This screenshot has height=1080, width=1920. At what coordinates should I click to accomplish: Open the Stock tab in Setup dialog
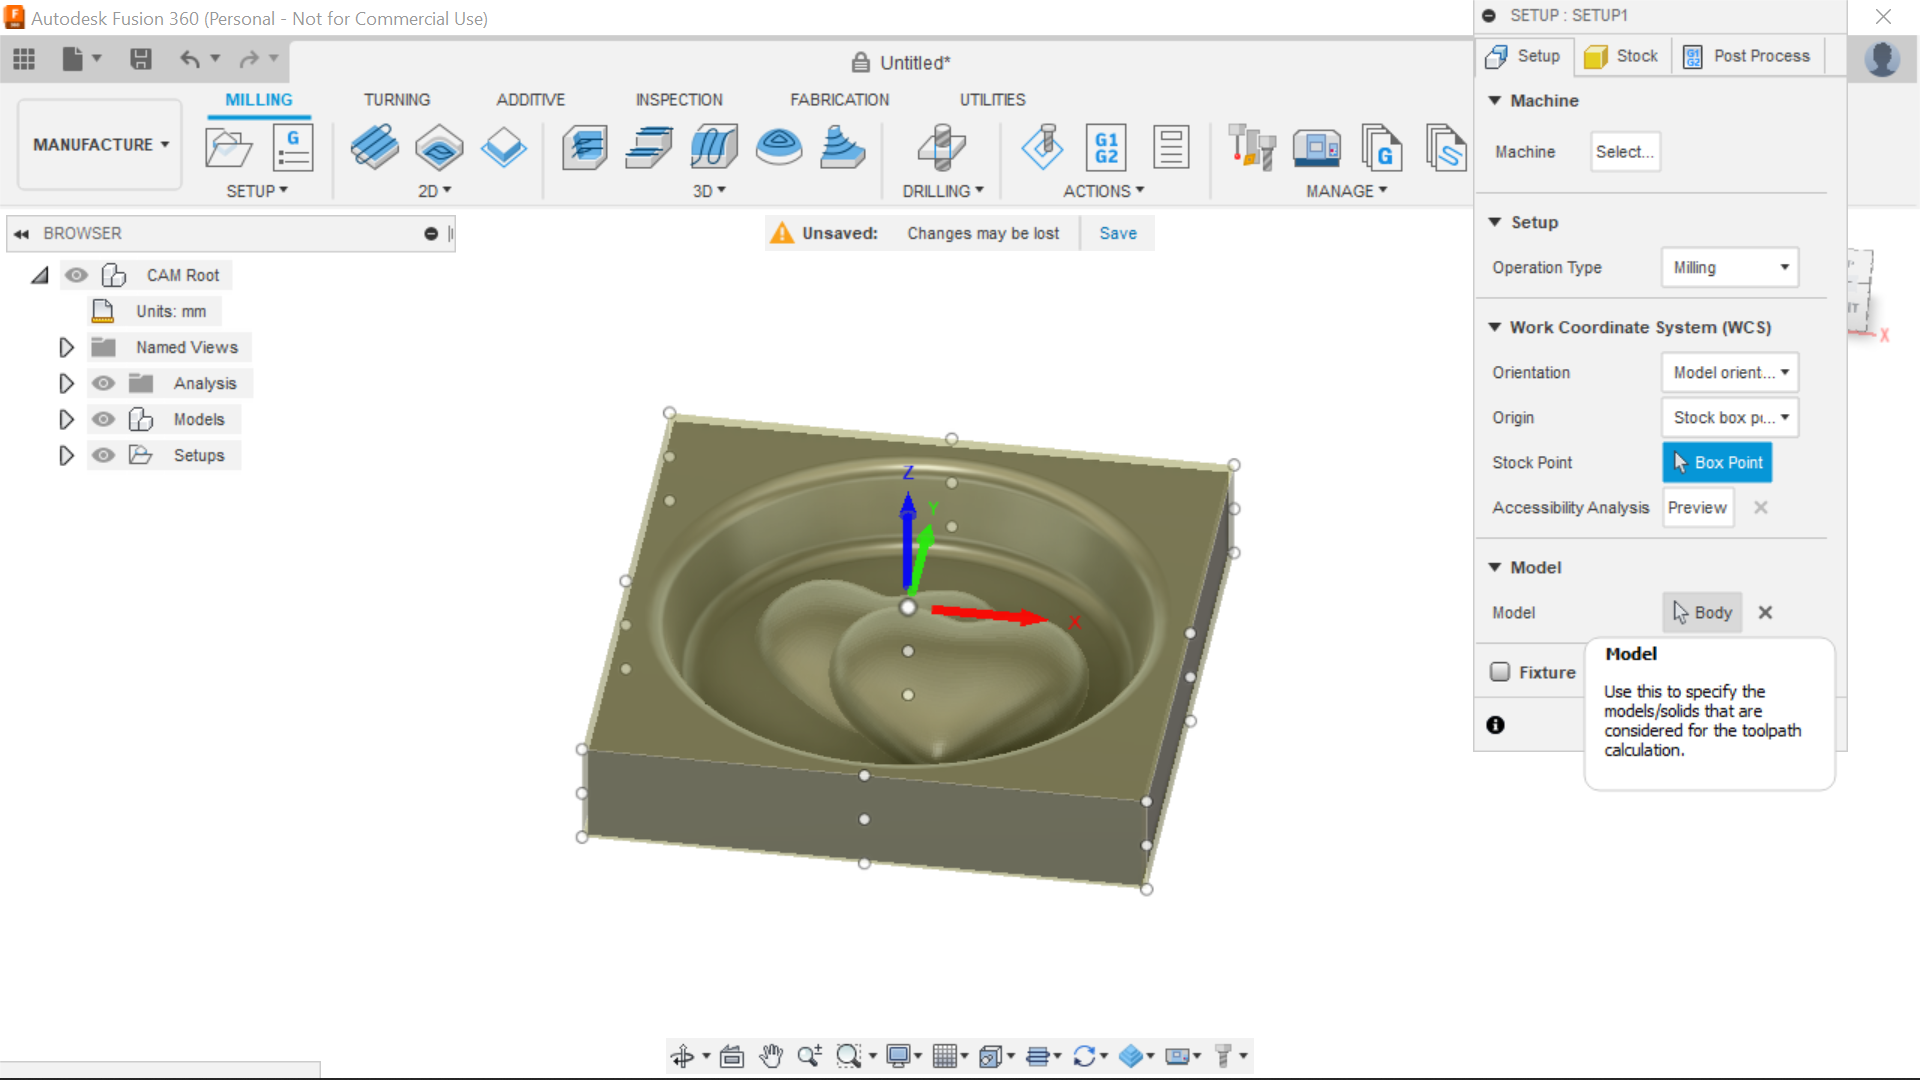pyautogui.click(x=1622, y=56)
